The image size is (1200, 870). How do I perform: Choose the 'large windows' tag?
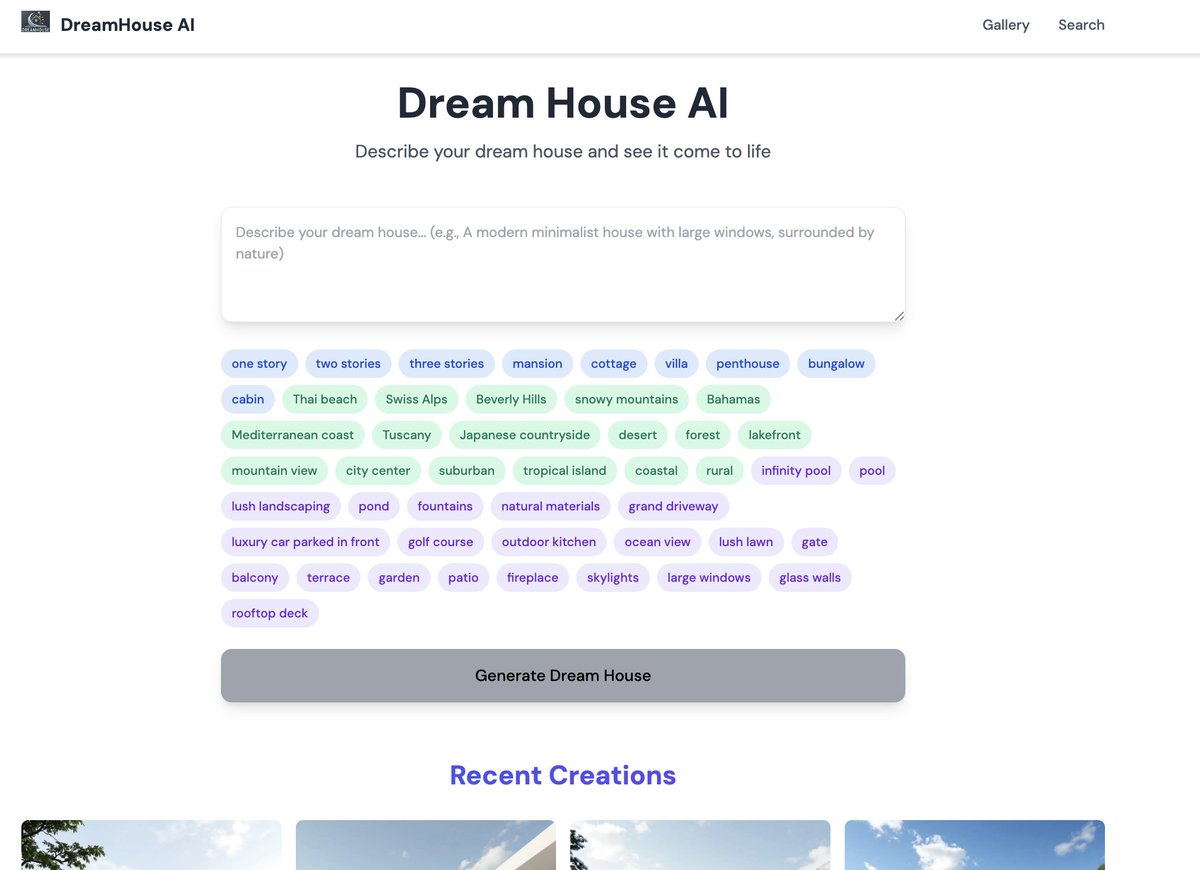point(709,578)
